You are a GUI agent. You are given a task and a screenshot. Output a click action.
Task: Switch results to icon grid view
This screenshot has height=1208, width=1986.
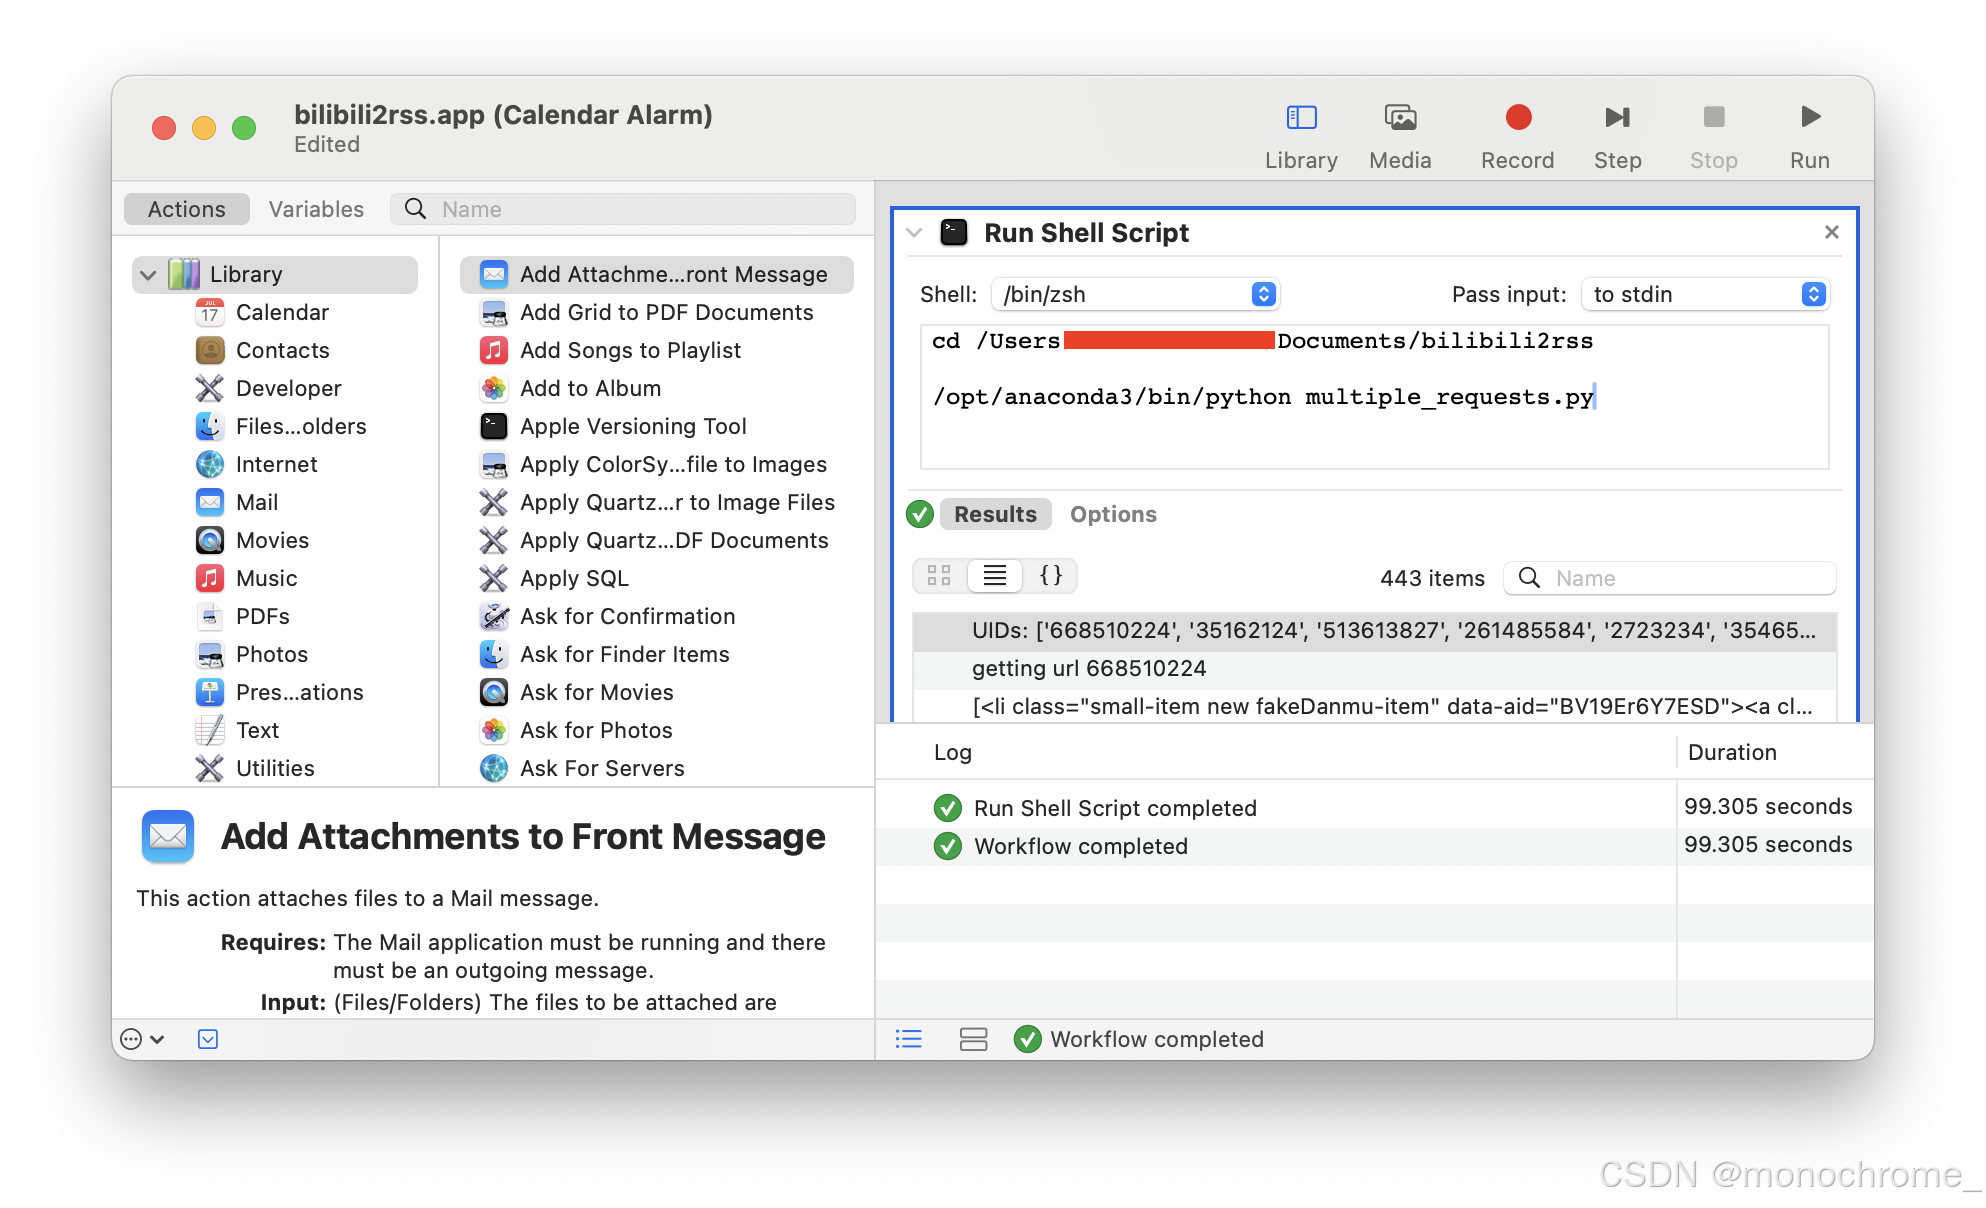click(x=939, y=576)
